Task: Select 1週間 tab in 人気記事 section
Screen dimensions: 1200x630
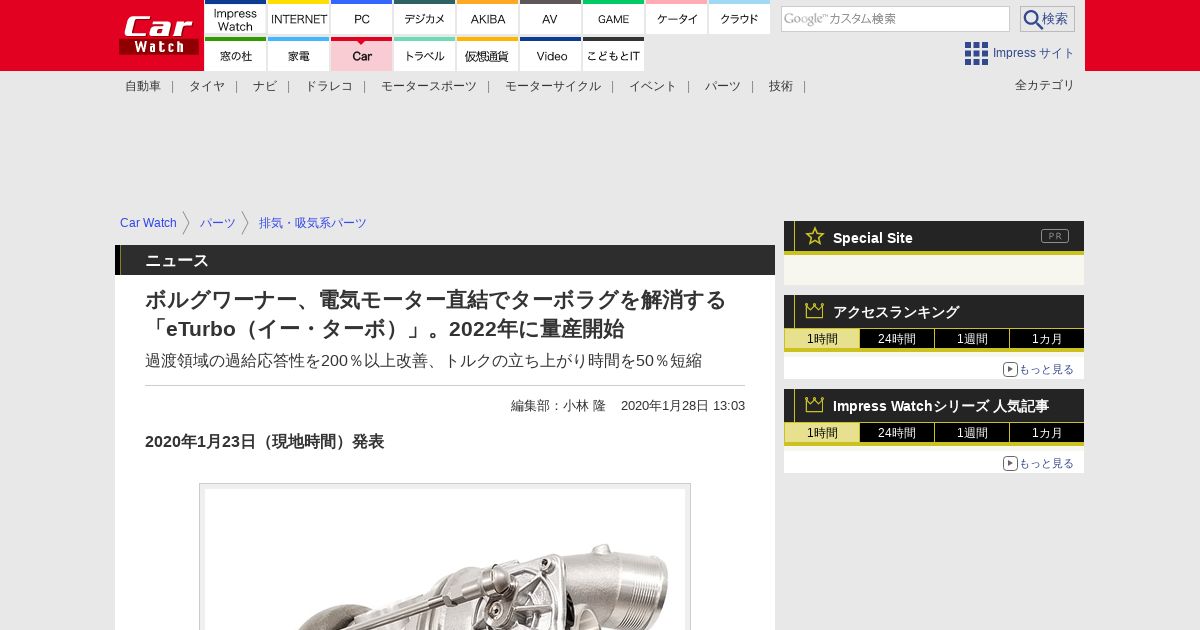Action: click(x=972, y=433)
